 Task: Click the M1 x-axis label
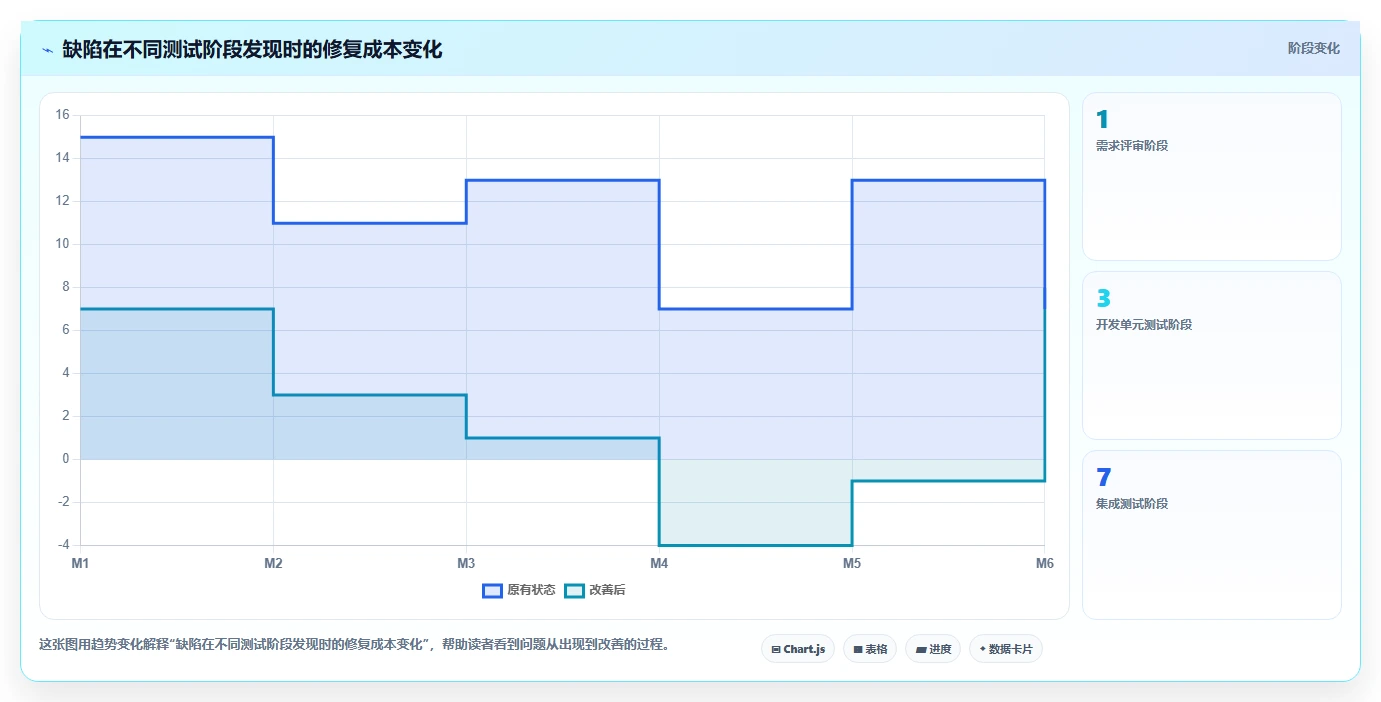[80, 563]
